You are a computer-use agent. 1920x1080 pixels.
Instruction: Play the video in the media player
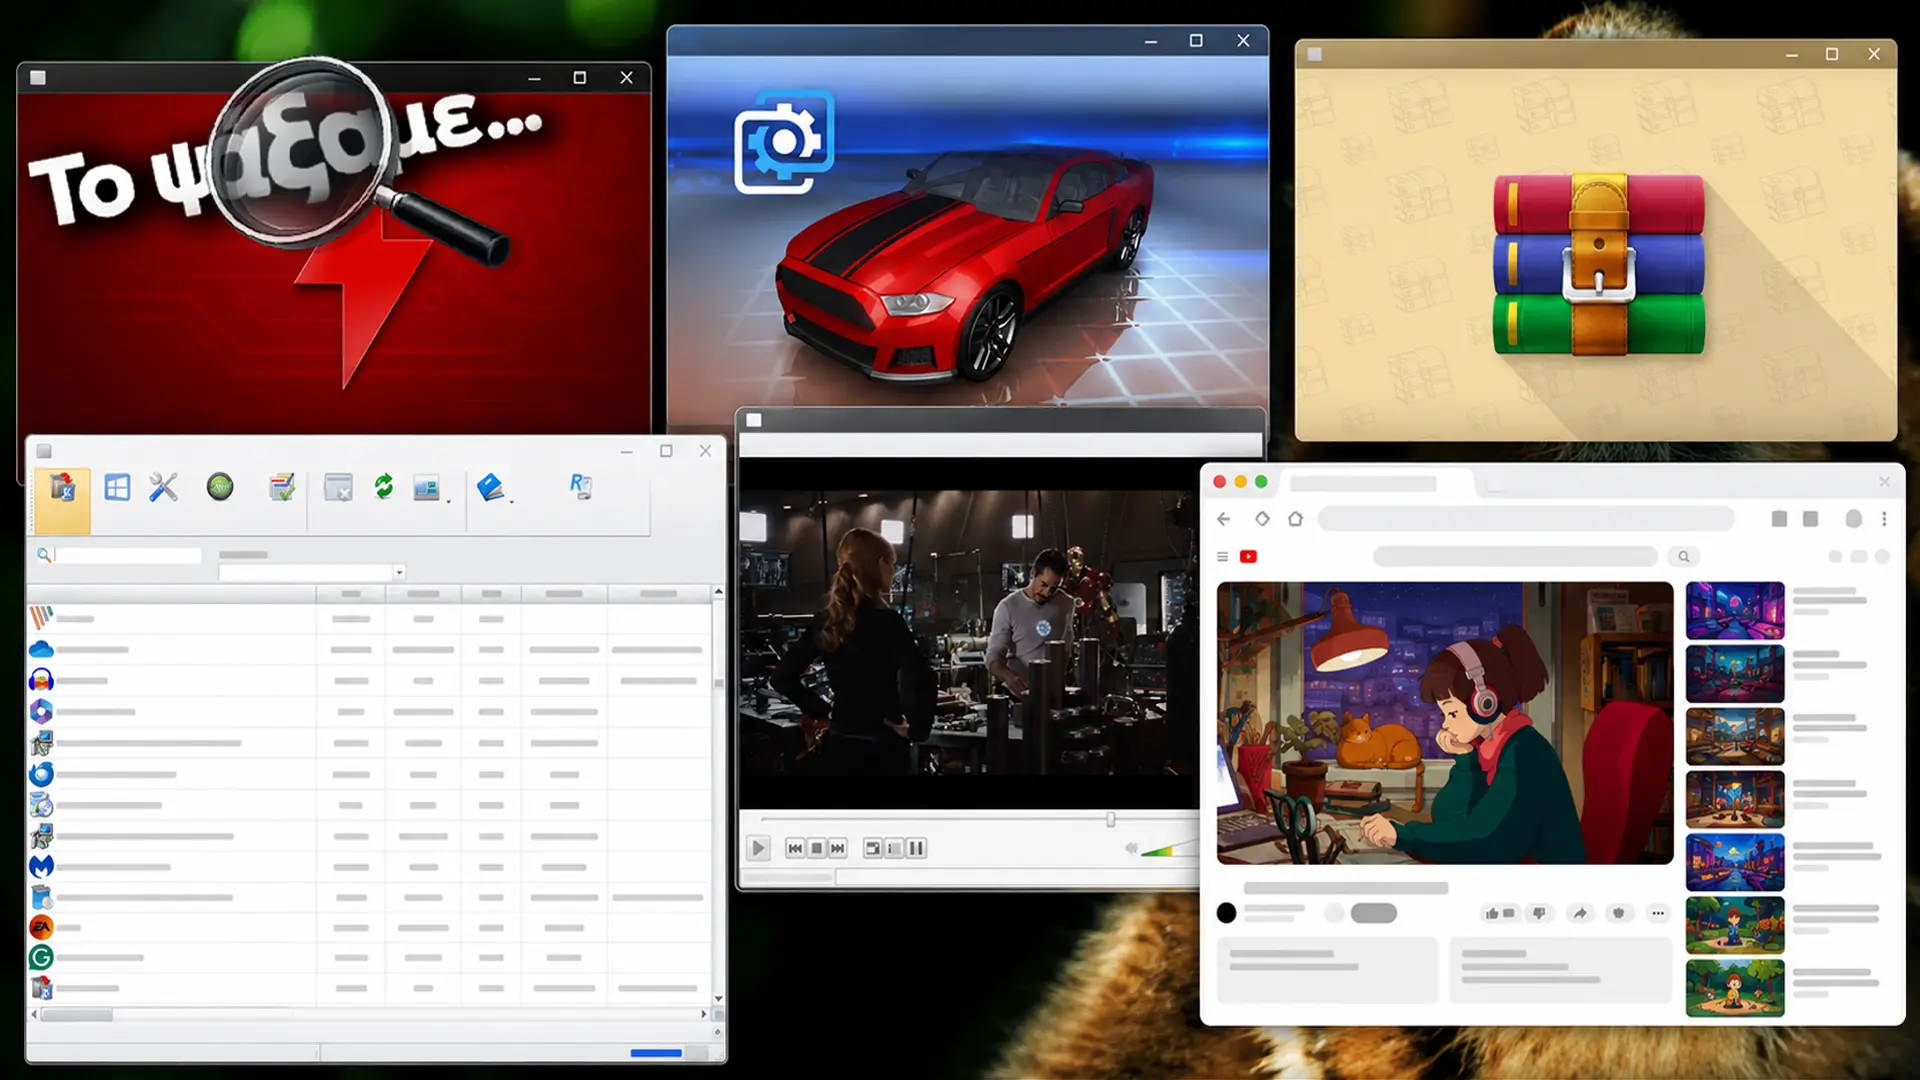click(x=758, y=849)
